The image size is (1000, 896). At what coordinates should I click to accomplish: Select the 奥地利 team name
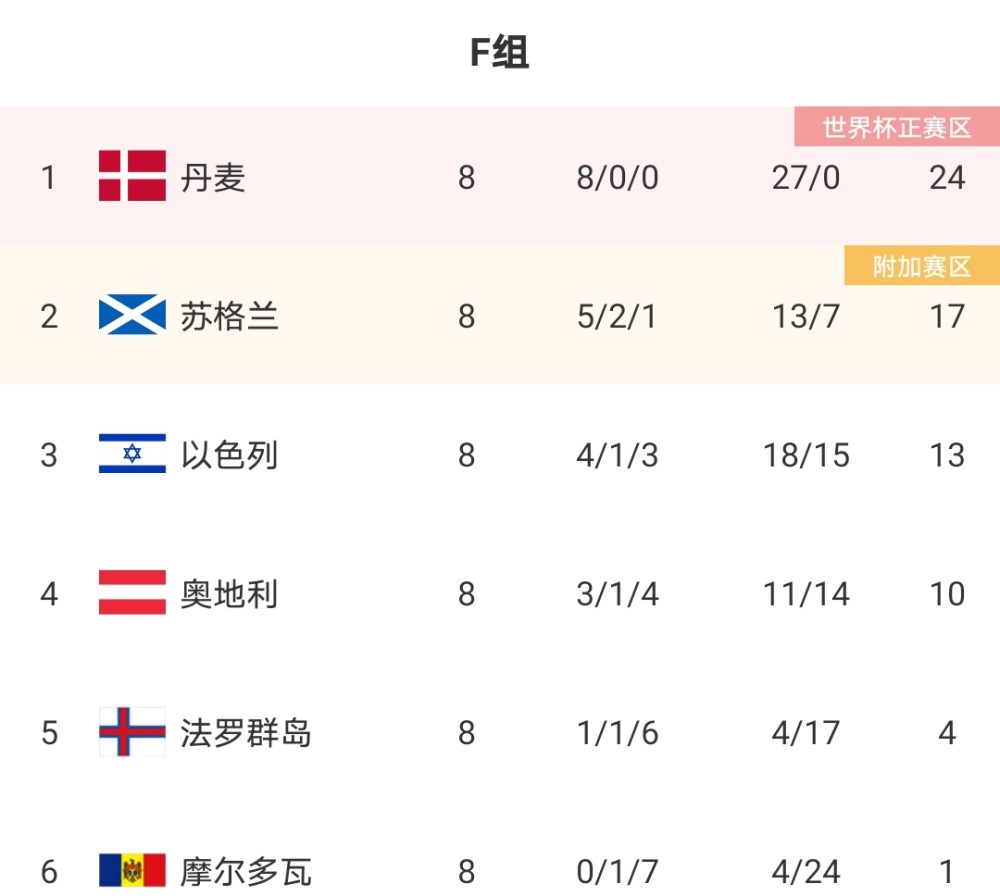tap(230, 594)
